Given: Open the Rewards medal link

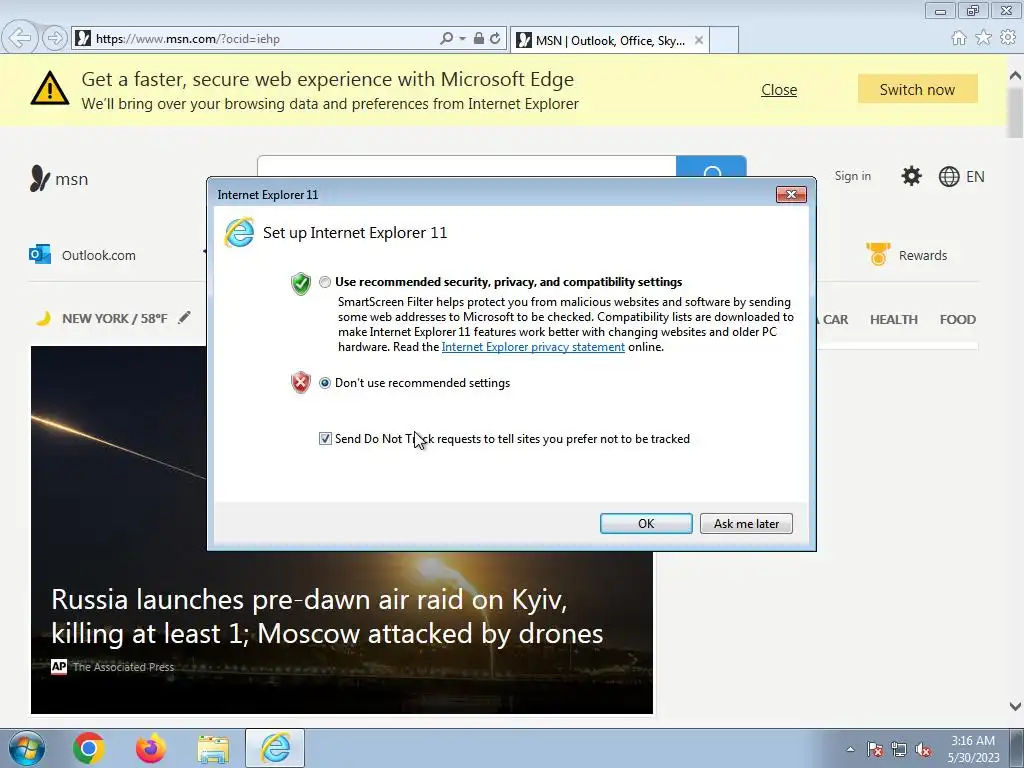Looking at the screenshot, I should click(906, 255).
